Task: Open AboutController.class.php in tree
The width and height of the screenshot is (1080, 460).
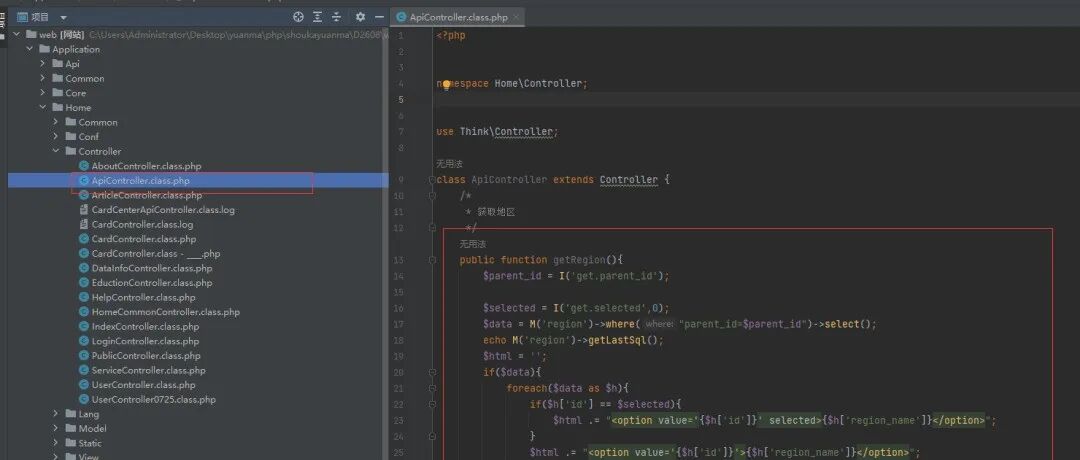Action: tap(146, 166)
